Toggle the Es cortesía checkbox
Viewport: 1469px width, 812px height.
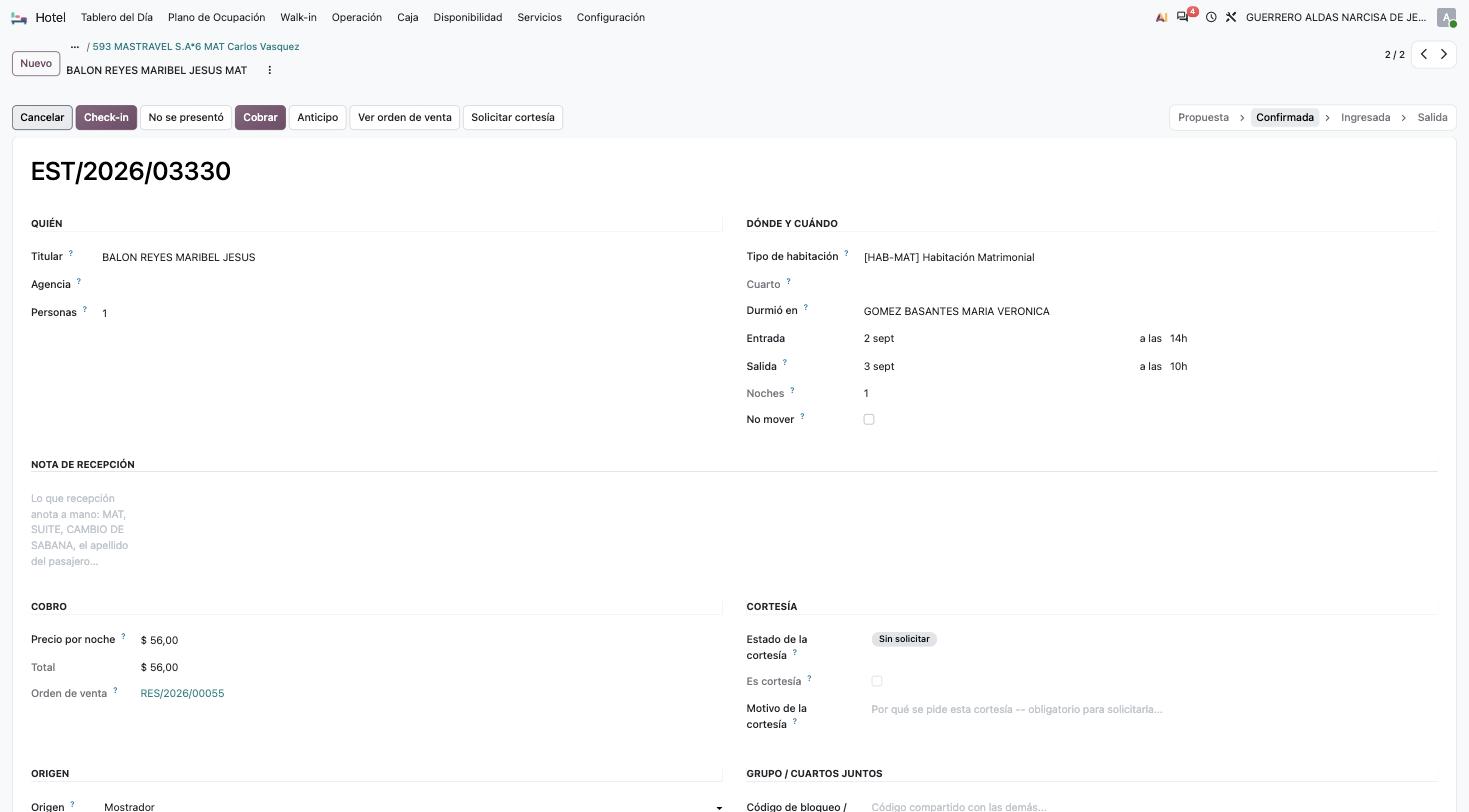click(x=877, y=681)
